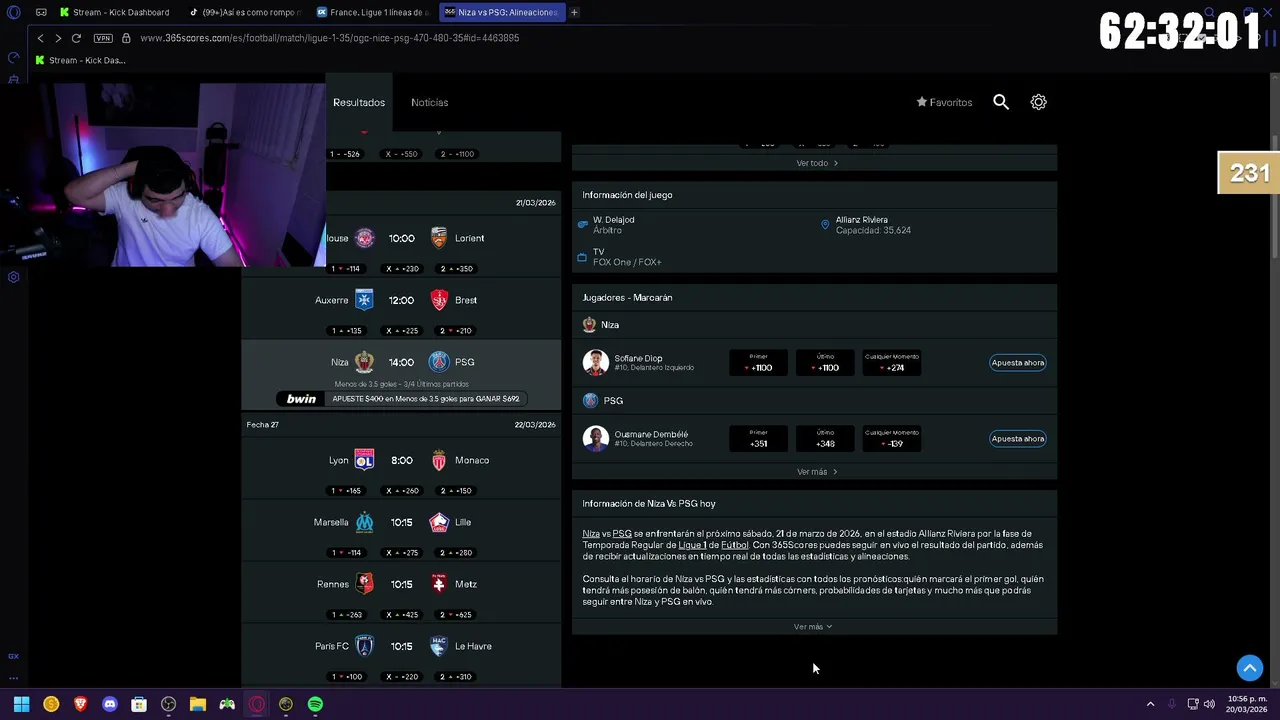This screenshot has width=1280, height=720.
Task: Open the Opera GX menu logo
Action: coord(13,12)
